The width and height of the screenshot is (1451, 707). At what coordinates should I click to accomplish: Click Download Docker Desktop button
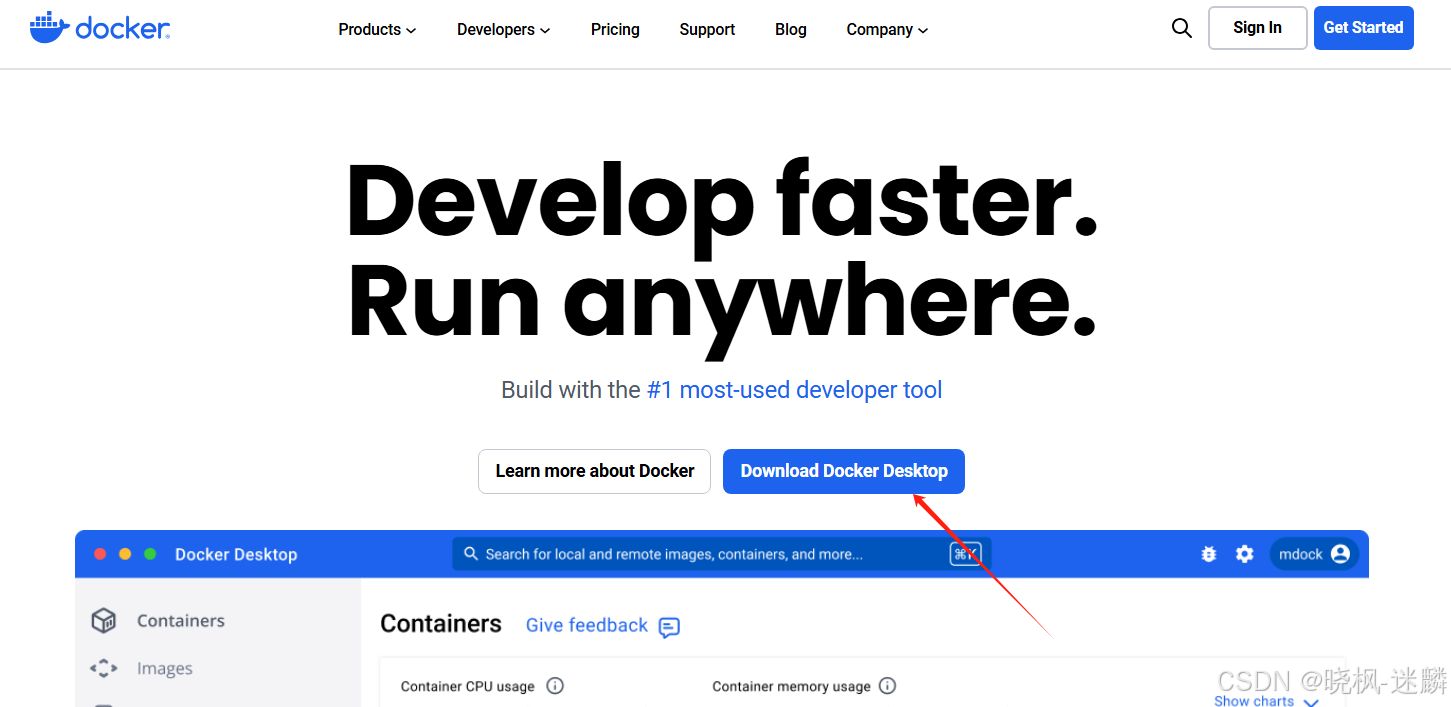844,471
